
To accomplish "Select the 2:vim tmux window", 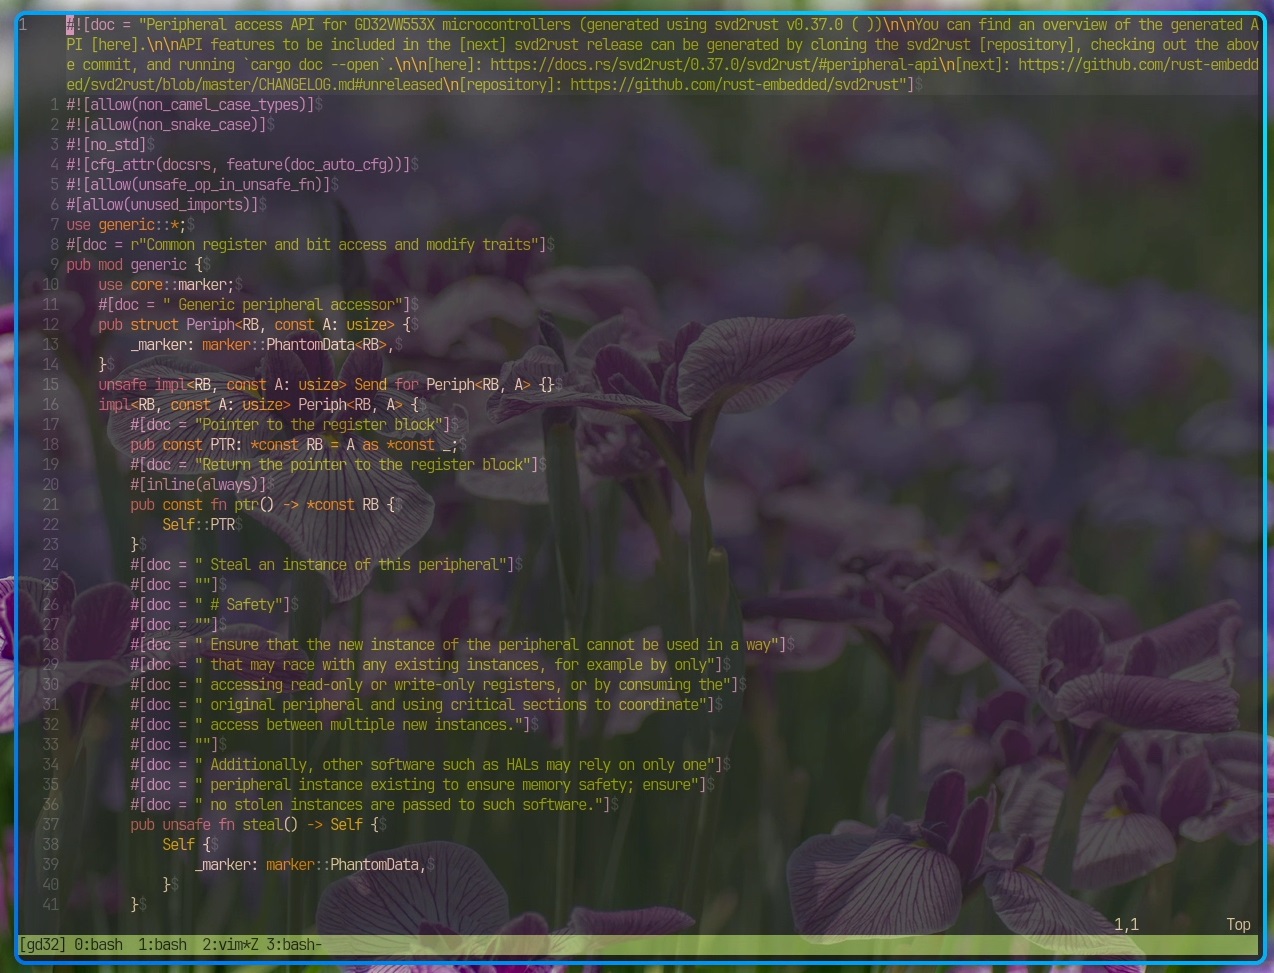I will point(230,944).
